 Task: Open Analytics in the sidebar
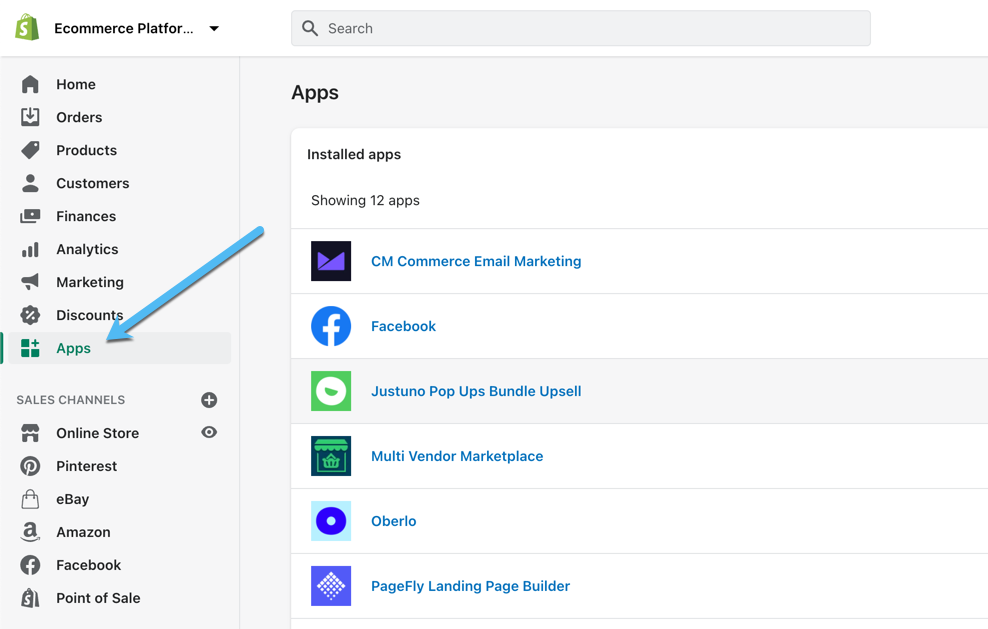[87, 250]
